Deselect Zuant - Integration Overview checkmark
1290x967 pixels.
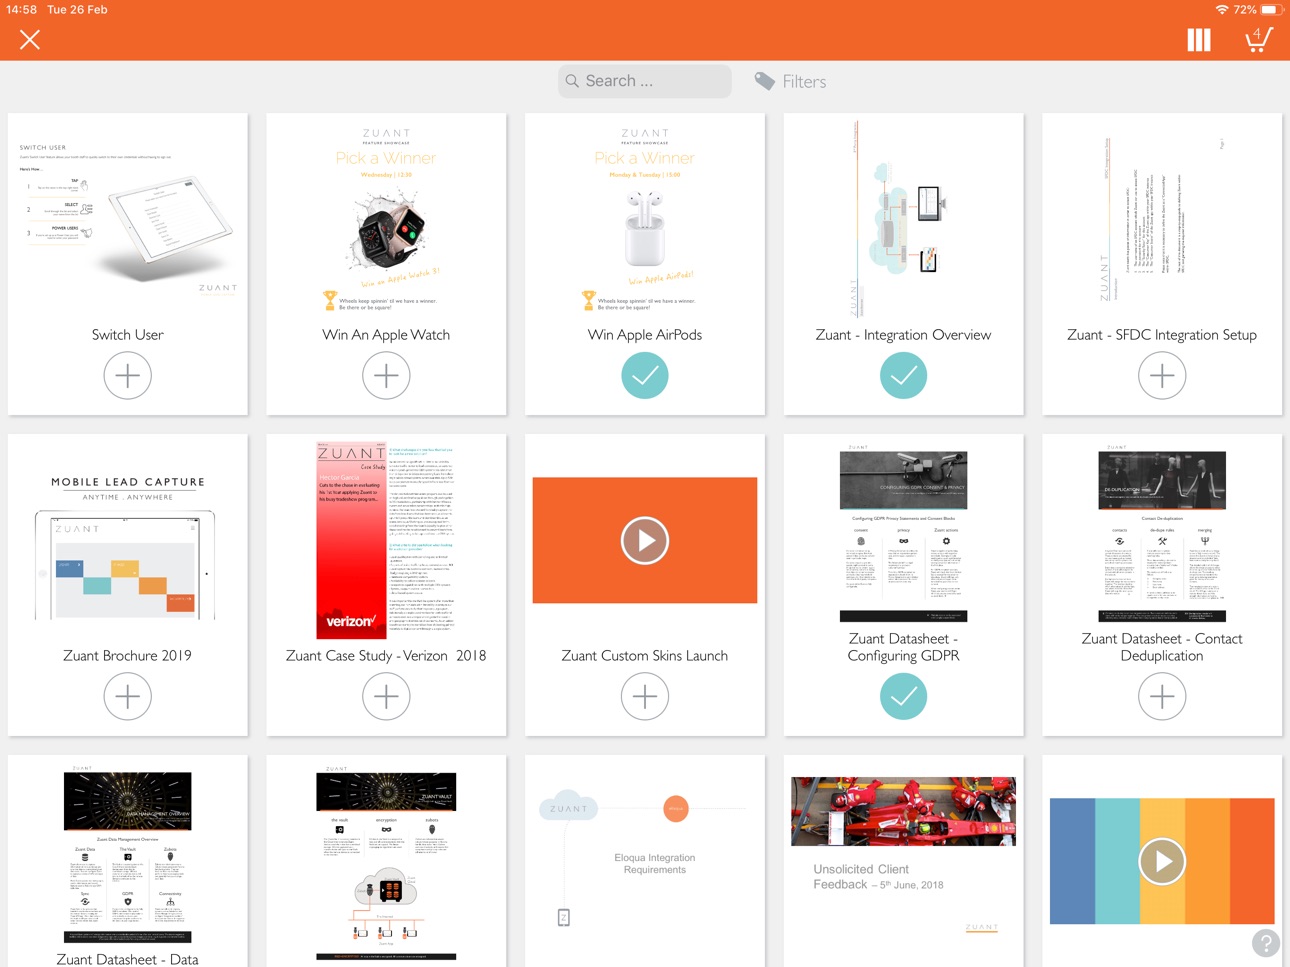(x=904, y=376)
